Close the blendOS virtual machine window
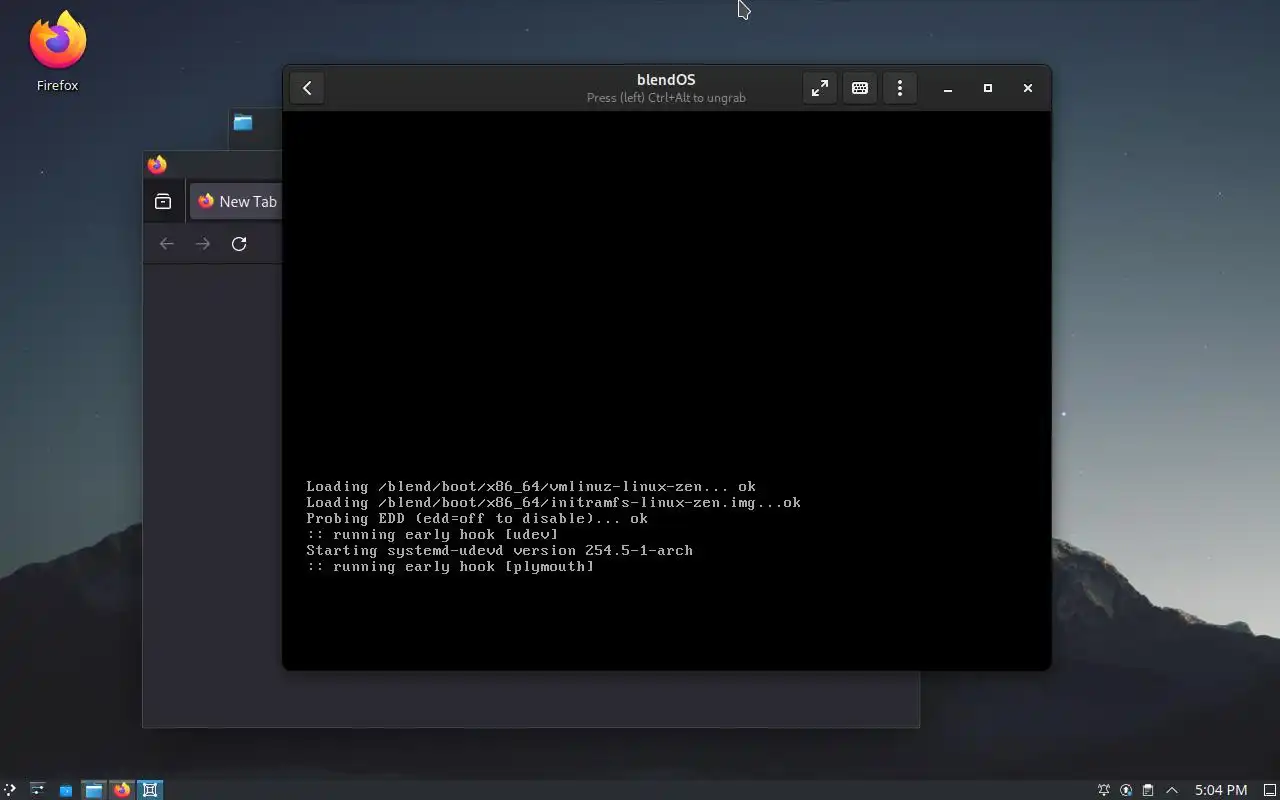Viewport: 1280px width, 800px height. pyautogui.click(x=1028, y=88)
